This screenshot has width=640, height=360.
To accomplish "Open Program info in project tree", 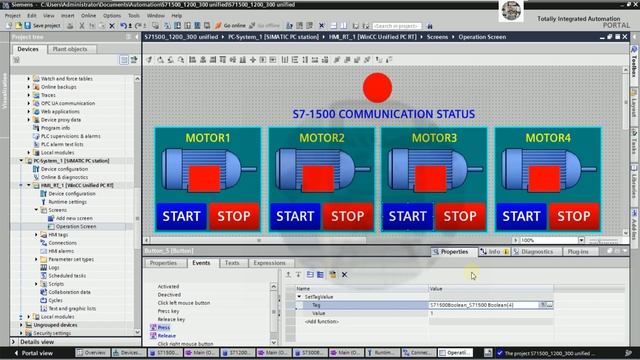I will coord(55,128).
